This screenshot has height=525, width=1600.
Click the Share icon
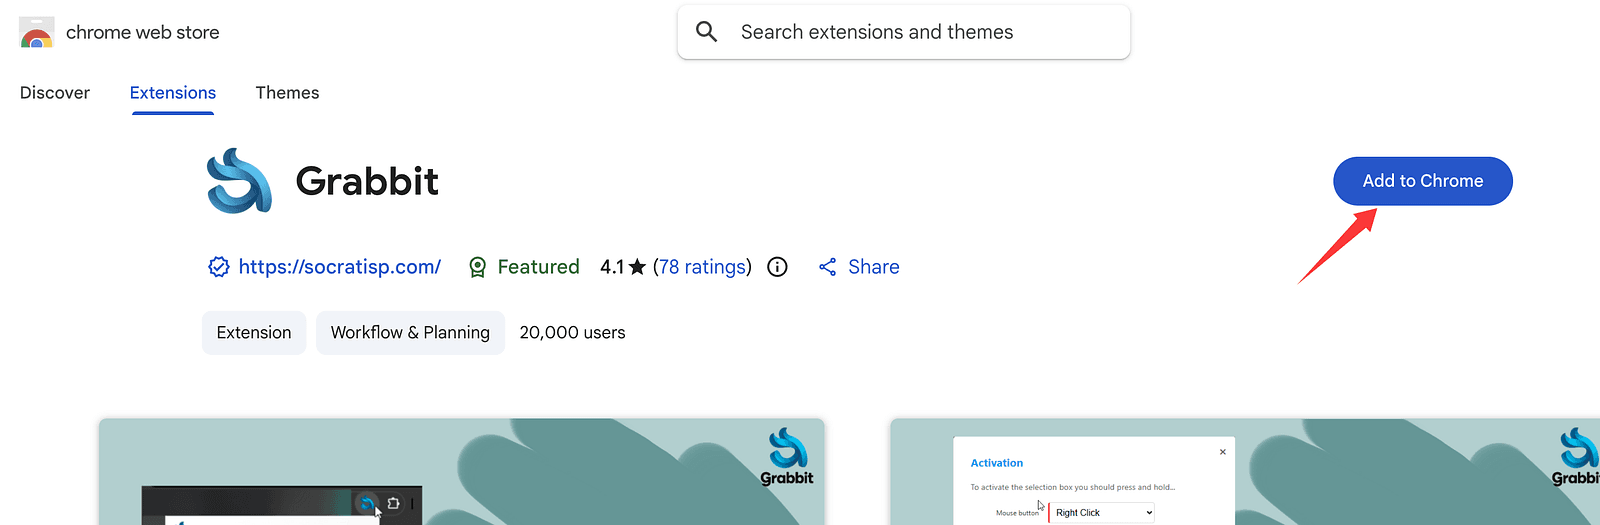click(827, 267)
